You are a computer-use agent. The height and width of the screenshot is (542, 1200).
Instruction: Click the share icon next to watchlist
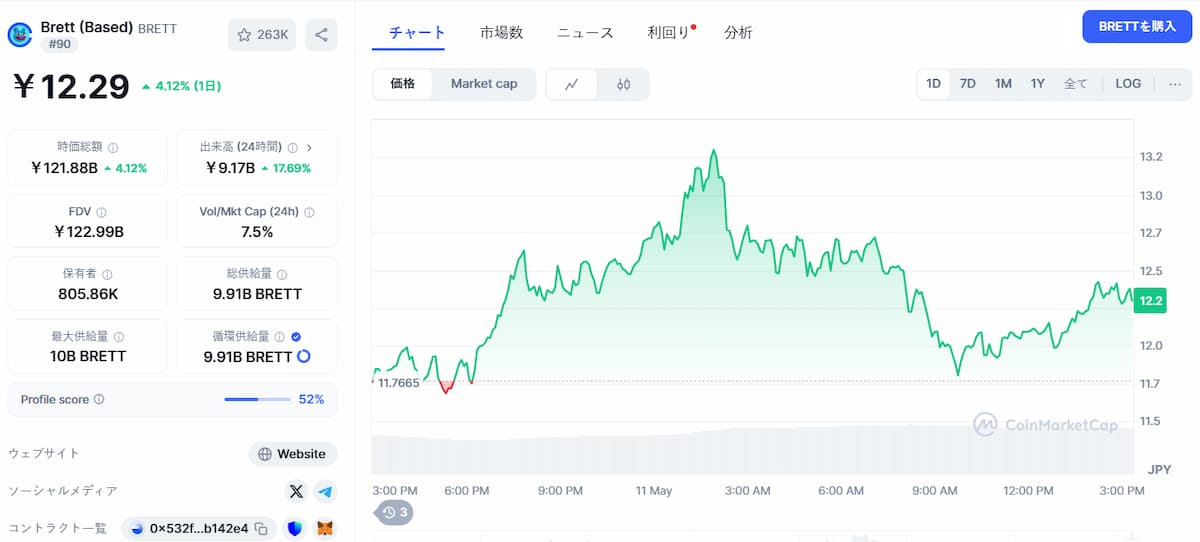321,35
